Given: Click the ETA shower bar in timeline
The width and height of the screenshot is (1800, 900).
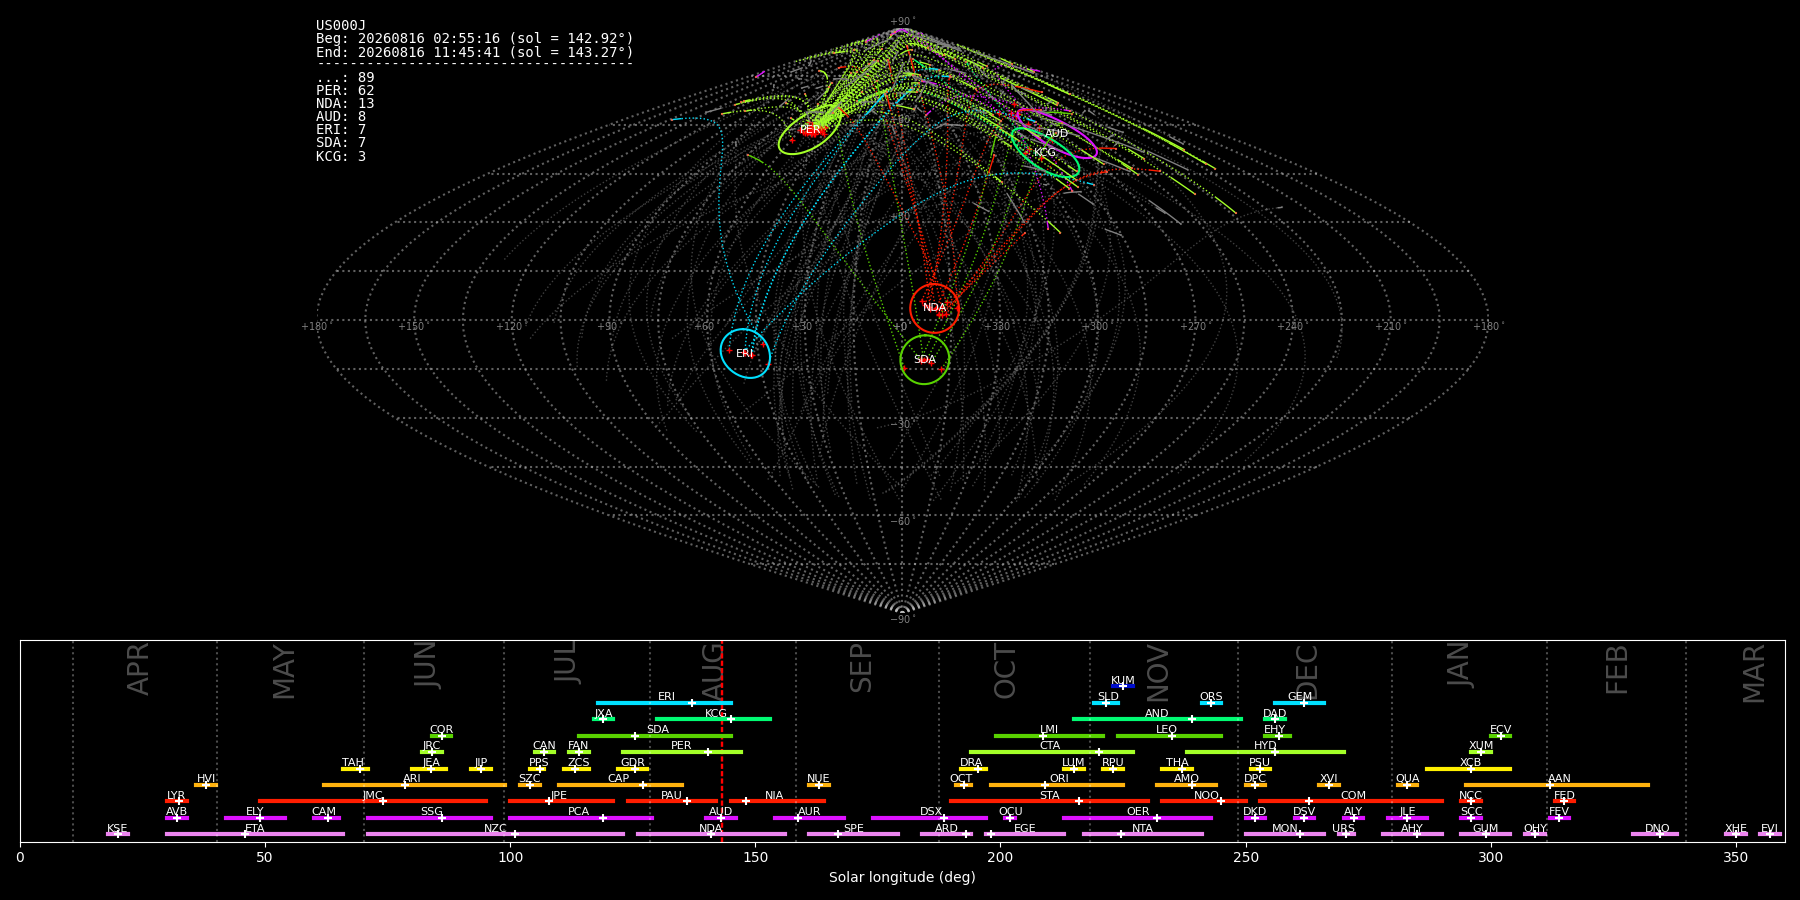Looking at the screenshot, I should tap(255, 833).
